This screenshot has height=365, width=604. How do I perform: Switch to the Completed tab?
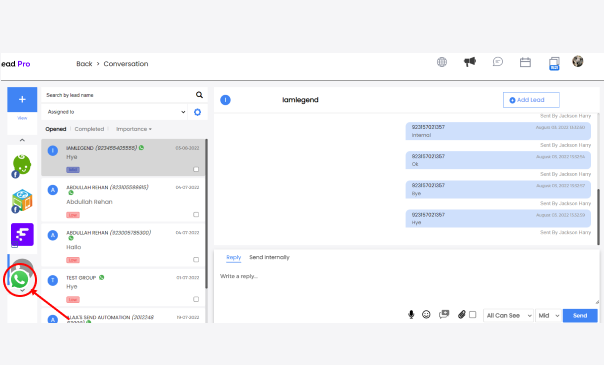tap(89, 129)
